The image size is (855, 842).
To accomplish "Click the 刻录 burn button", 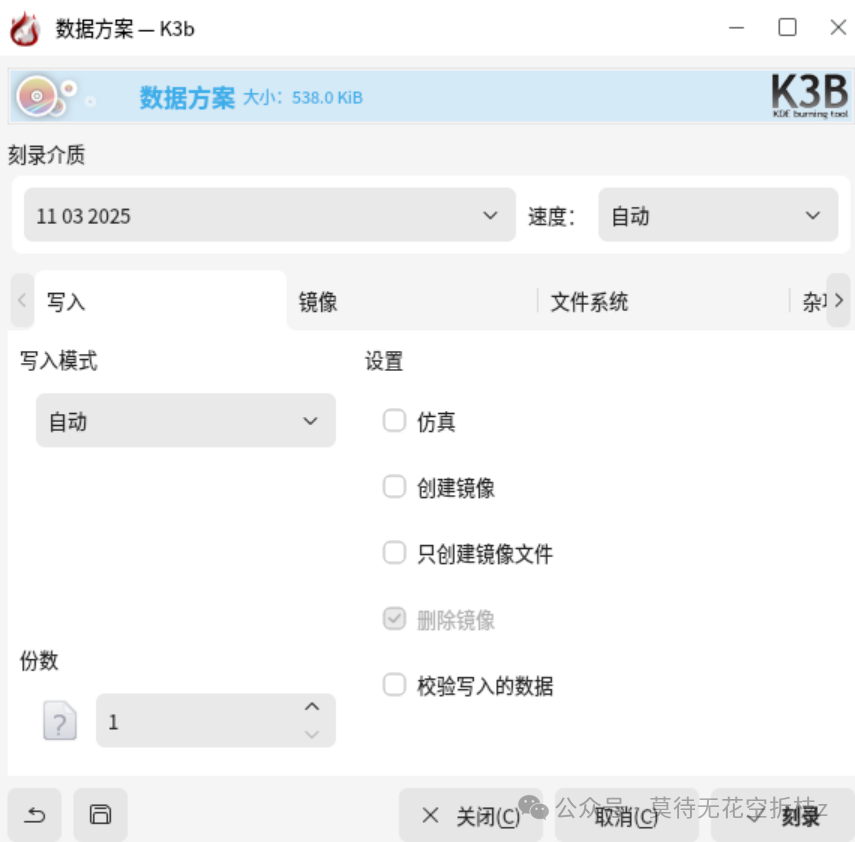I will click(783, 816).
